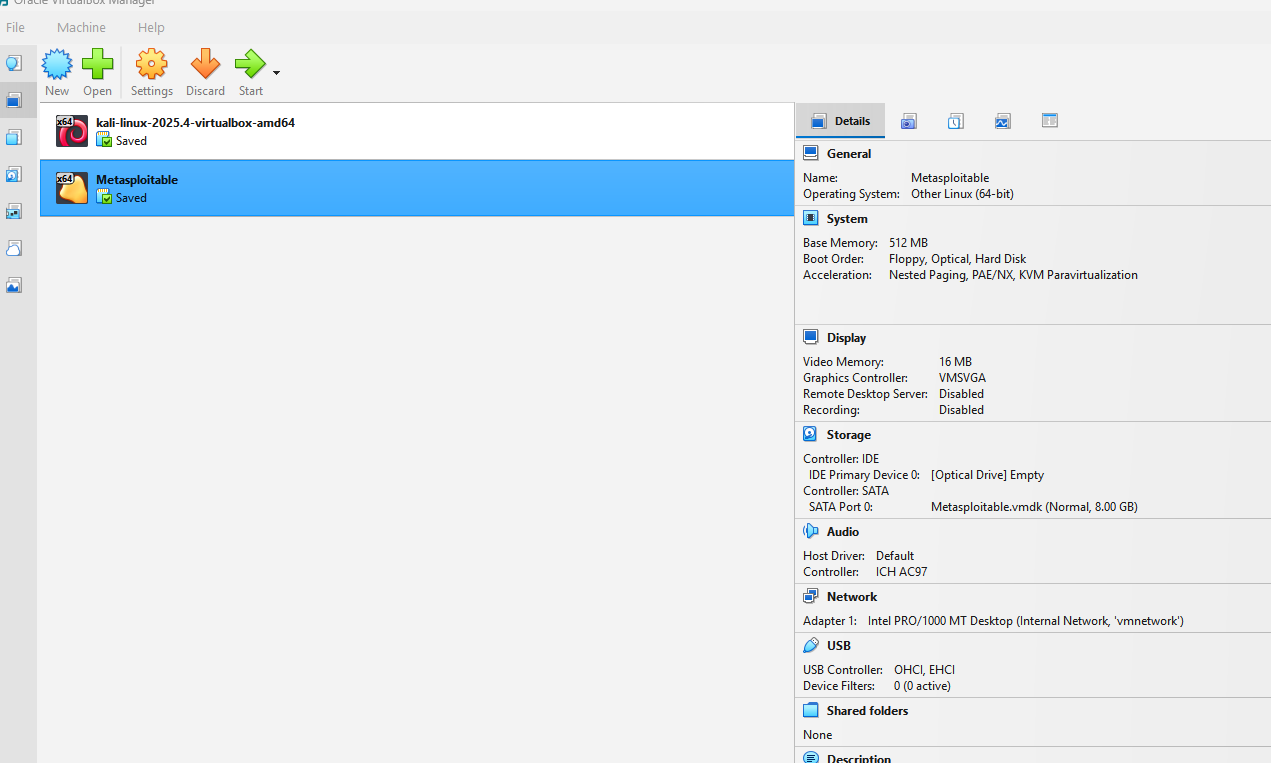Open the Logs viewer icon
The image size is (1271, 763).
pyautogui.click(x=955, y=120)
